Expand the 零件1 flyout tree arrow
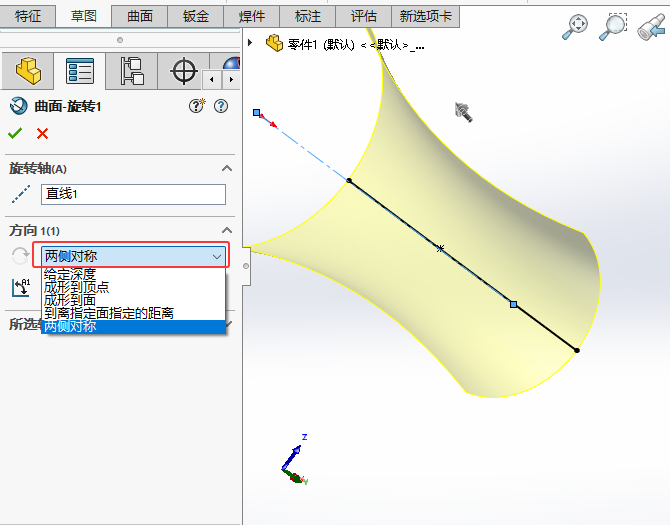Screen dimensions: 670x525 (250, 43)
